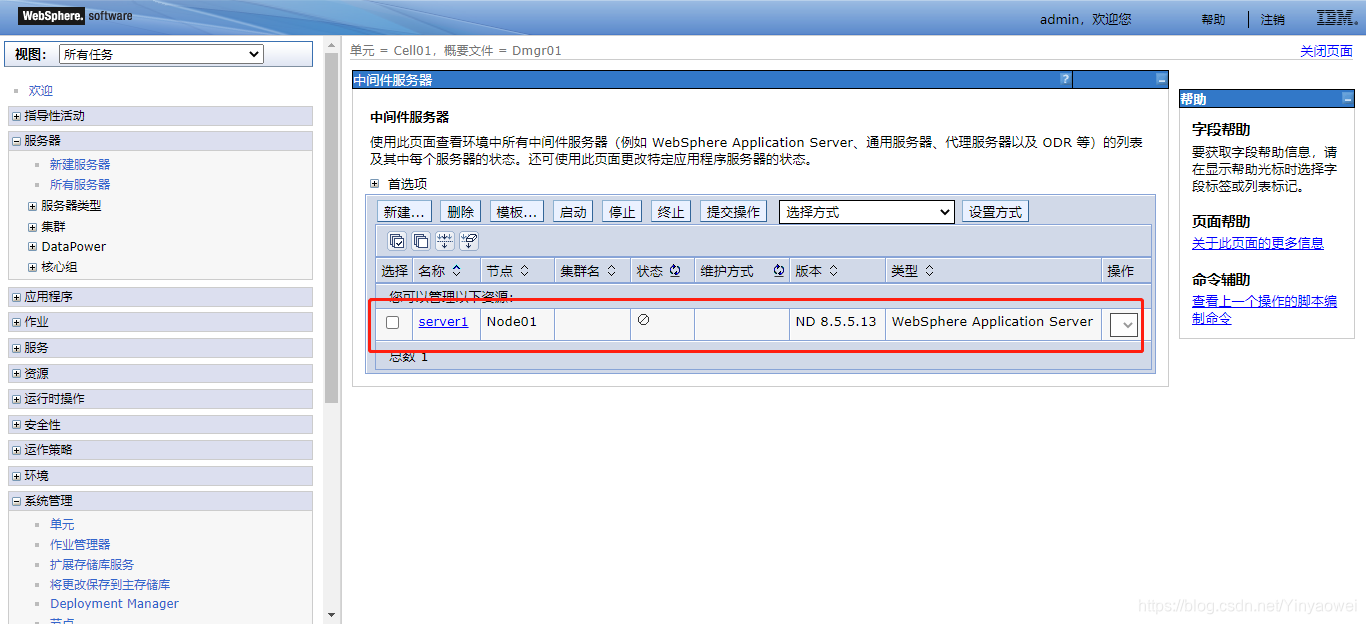1366x624 pixels.
Task: Open 扩展存储库服务 navigation link
Action: tap(92, 564)
